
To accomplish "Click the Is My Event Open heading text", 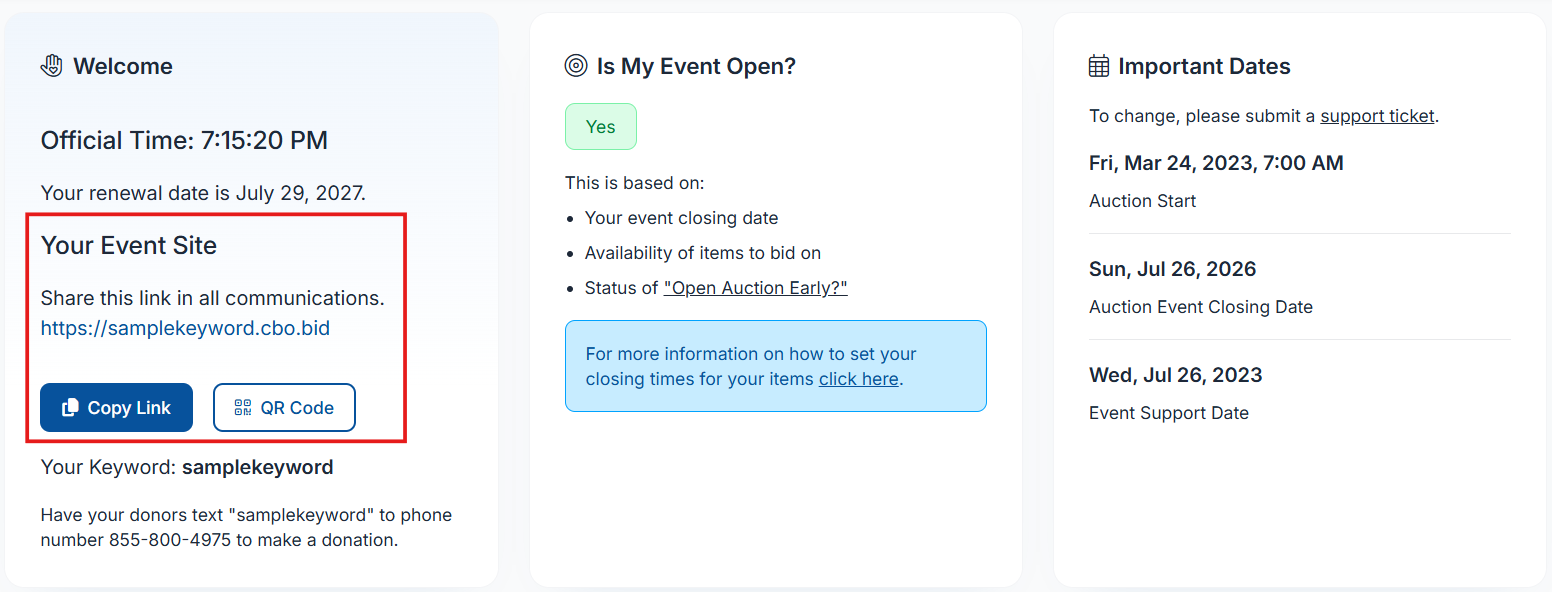I will 696,66.
